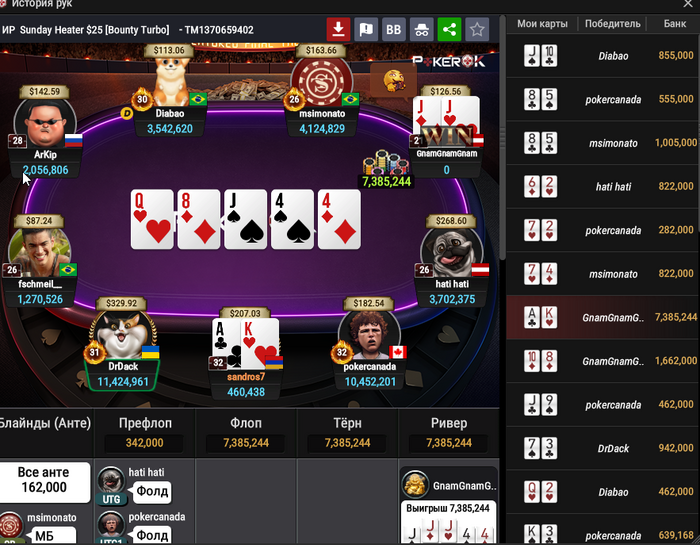This screenshot has height=548, width=700.
Task: Open the Флоп street column
Action: 246,432
